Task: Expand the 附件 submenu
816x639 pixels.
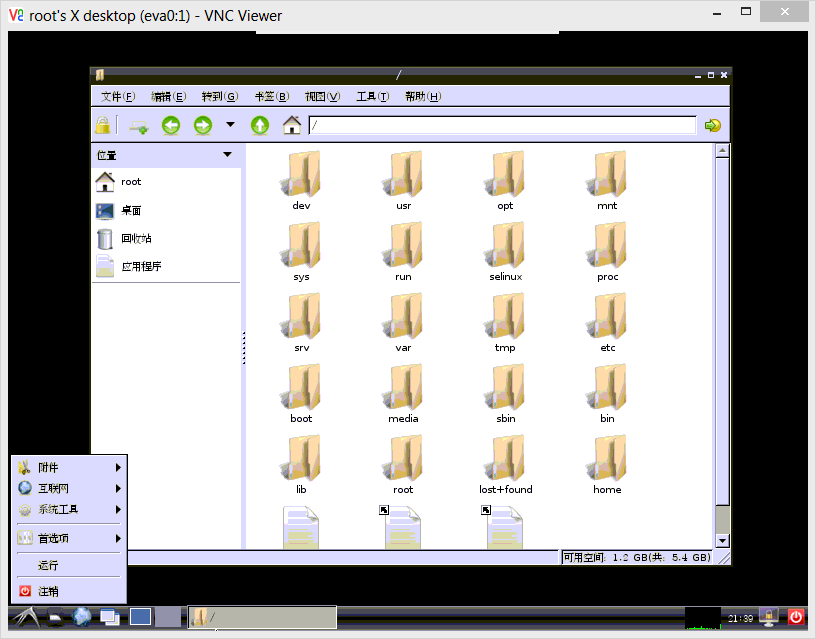Action: pyautogui.click(x=68, y=467)
